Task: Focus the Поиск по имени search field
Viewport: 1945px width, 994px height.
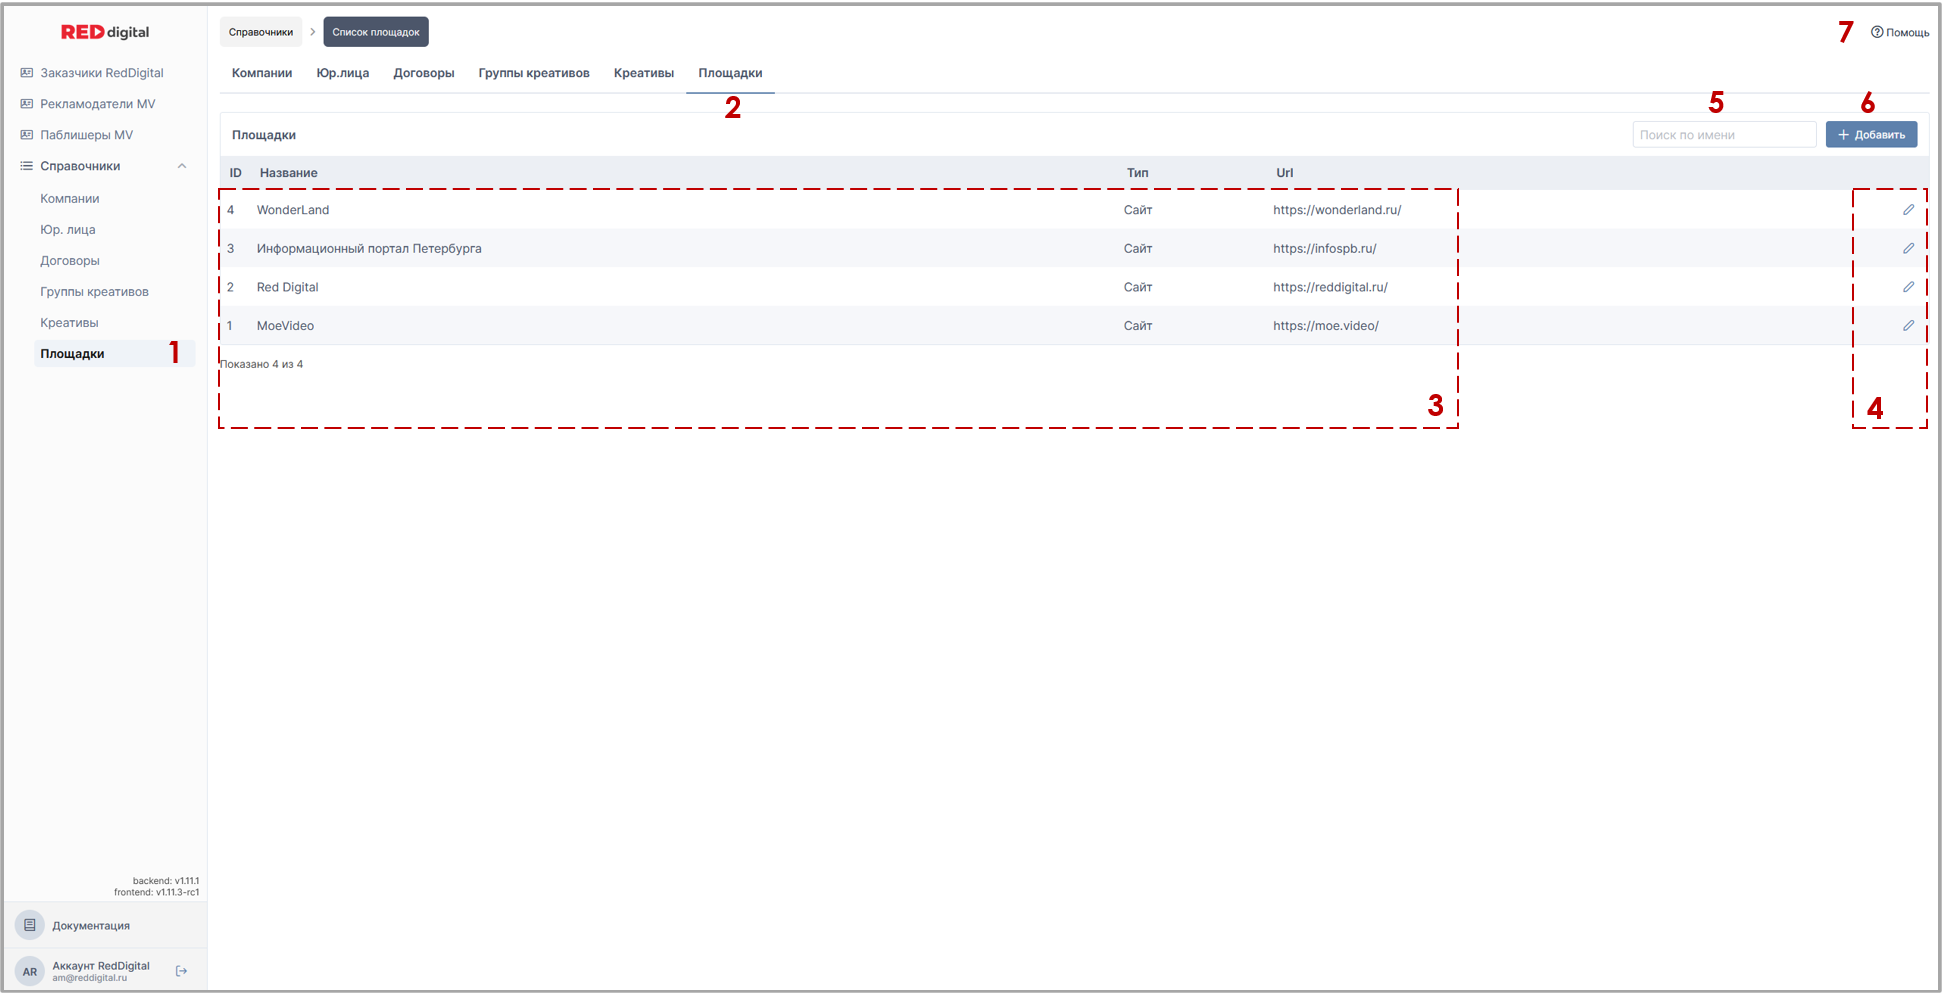Action: tap(1723, 135)
